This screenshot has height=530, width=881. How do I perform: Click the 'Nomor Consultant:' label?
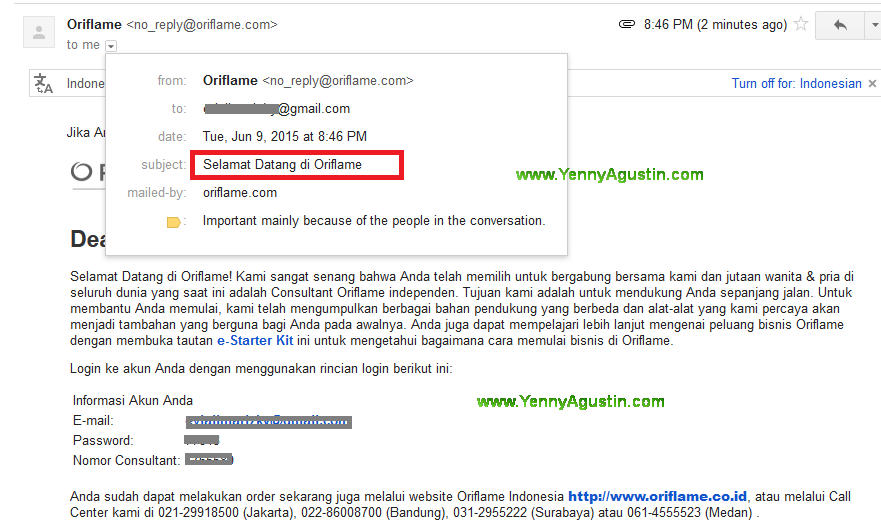(126, 460)
